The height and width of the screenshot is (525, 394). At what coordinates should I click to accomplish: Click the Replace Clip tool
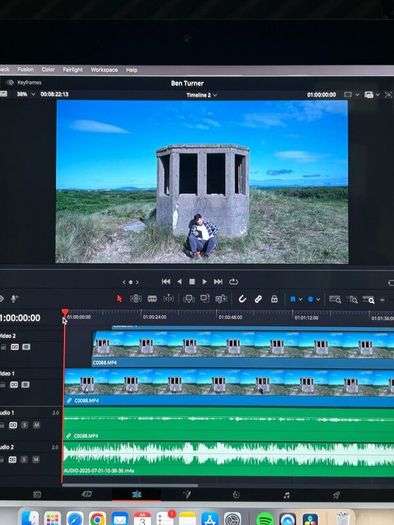click(x=221, y=299)
